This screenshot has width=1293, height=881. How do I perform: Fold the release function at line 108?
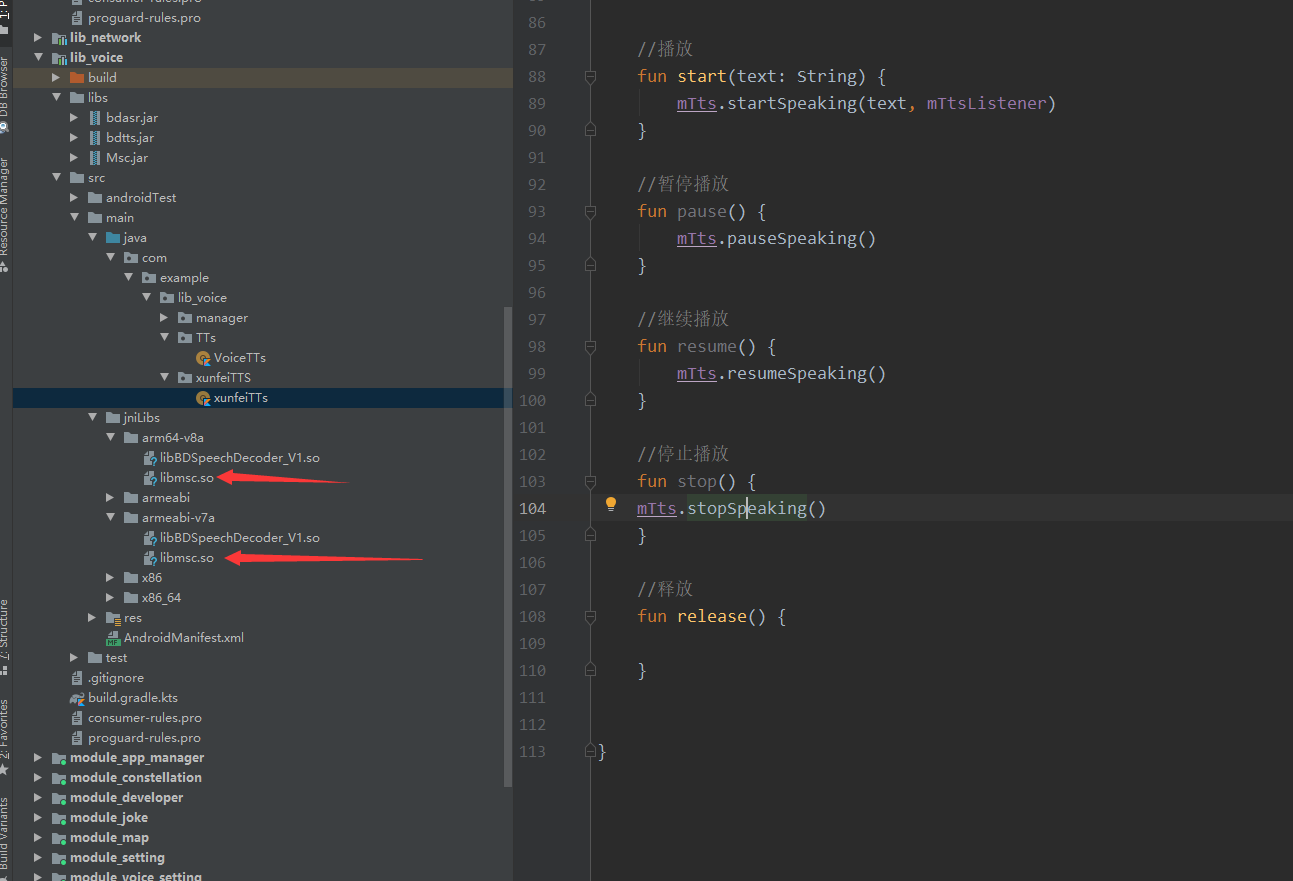coord(590,617)
